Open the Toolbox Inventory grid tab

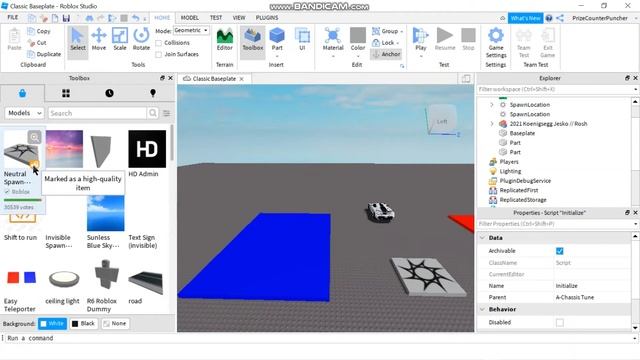pyautogui.click(x=66, y=93)
